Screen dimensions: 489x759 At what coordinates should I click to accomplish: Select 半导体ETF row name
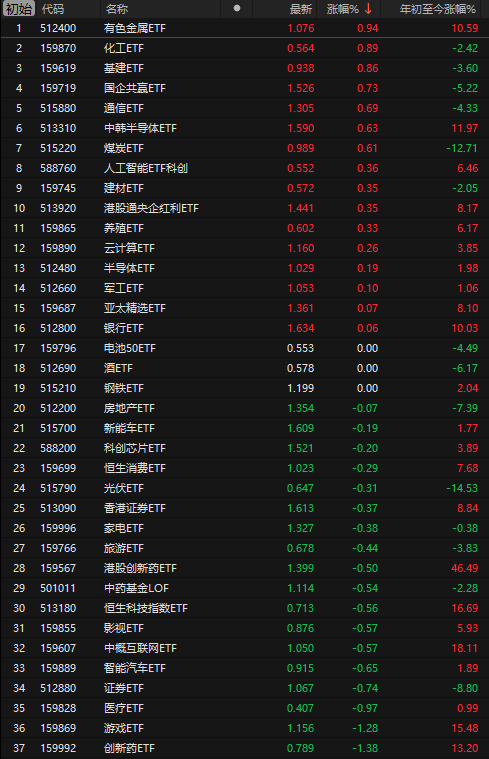(x=129, y=268)
